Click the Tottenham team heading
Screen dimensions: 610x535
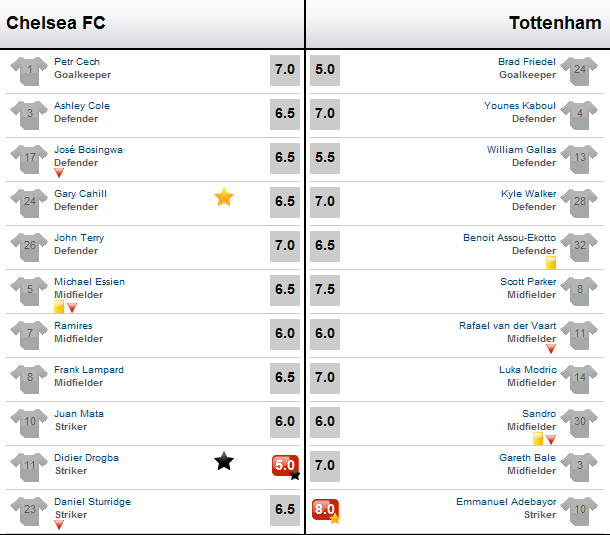[x=555, y=23]
